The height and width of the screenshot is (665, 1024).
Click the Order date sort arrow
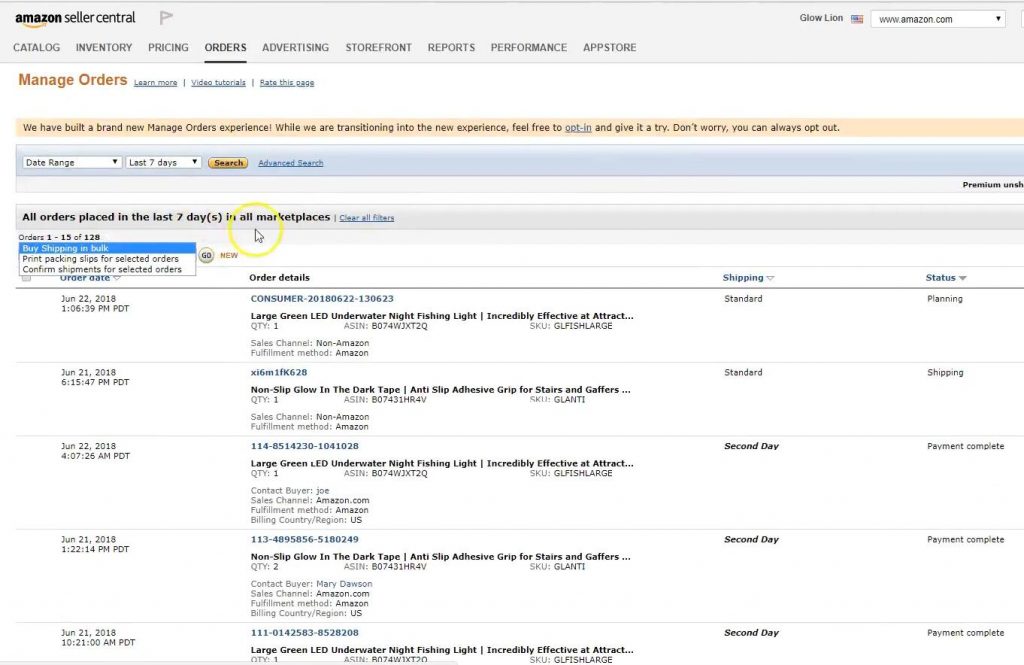pyautogui.click(x=117, y=279)
